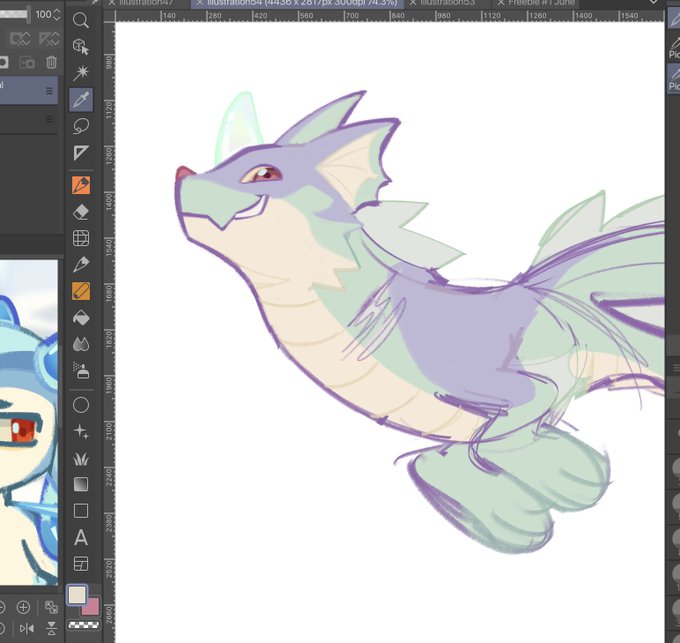This screenshot has height=643, width=680.
Task: Toggle the dimmed triangle layer option icon
Action: coord(49,39)
